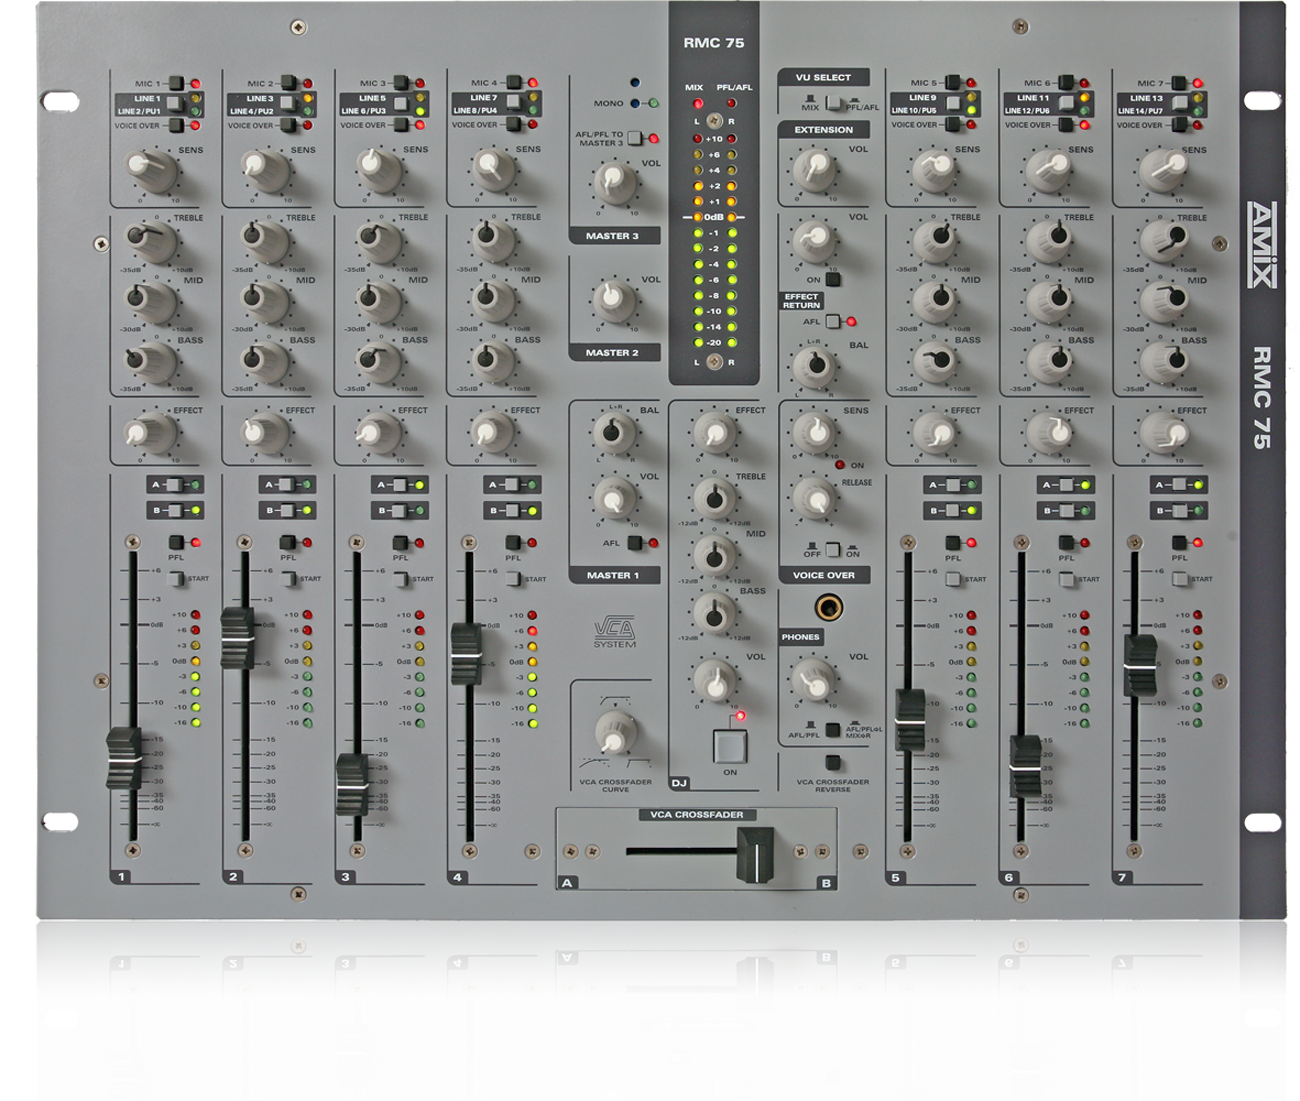
Task: Click the PHONES headphone jack socket
Action: 828,607
